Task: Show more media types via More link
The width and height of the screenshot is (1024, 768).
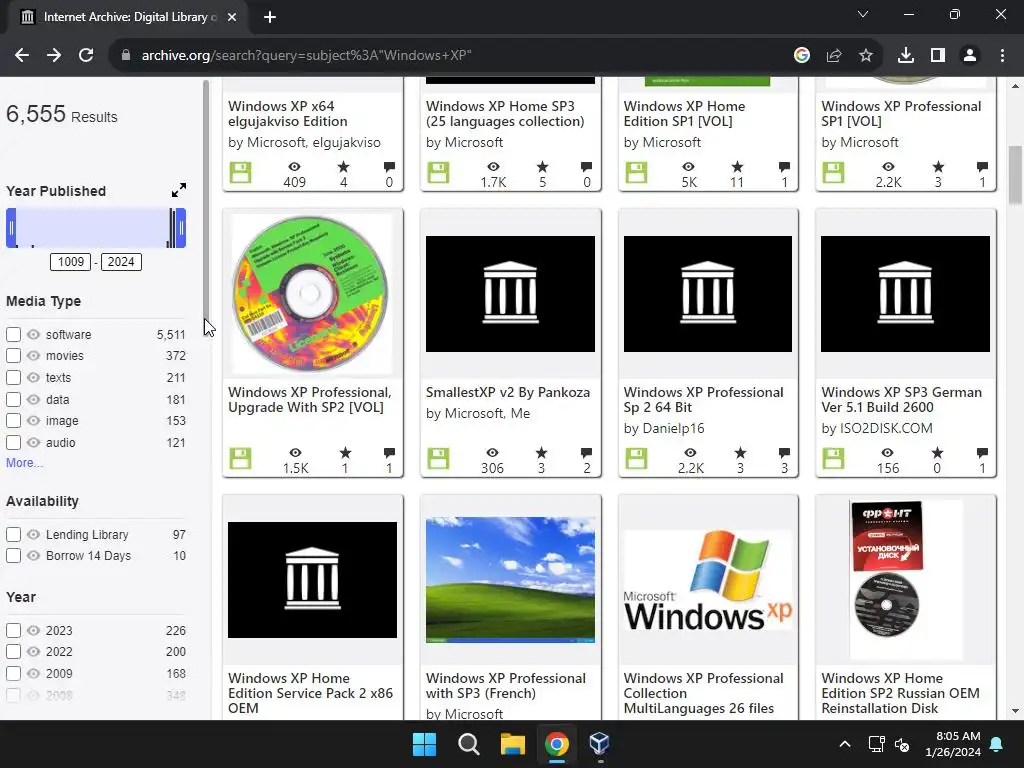Action: (24, 462)
